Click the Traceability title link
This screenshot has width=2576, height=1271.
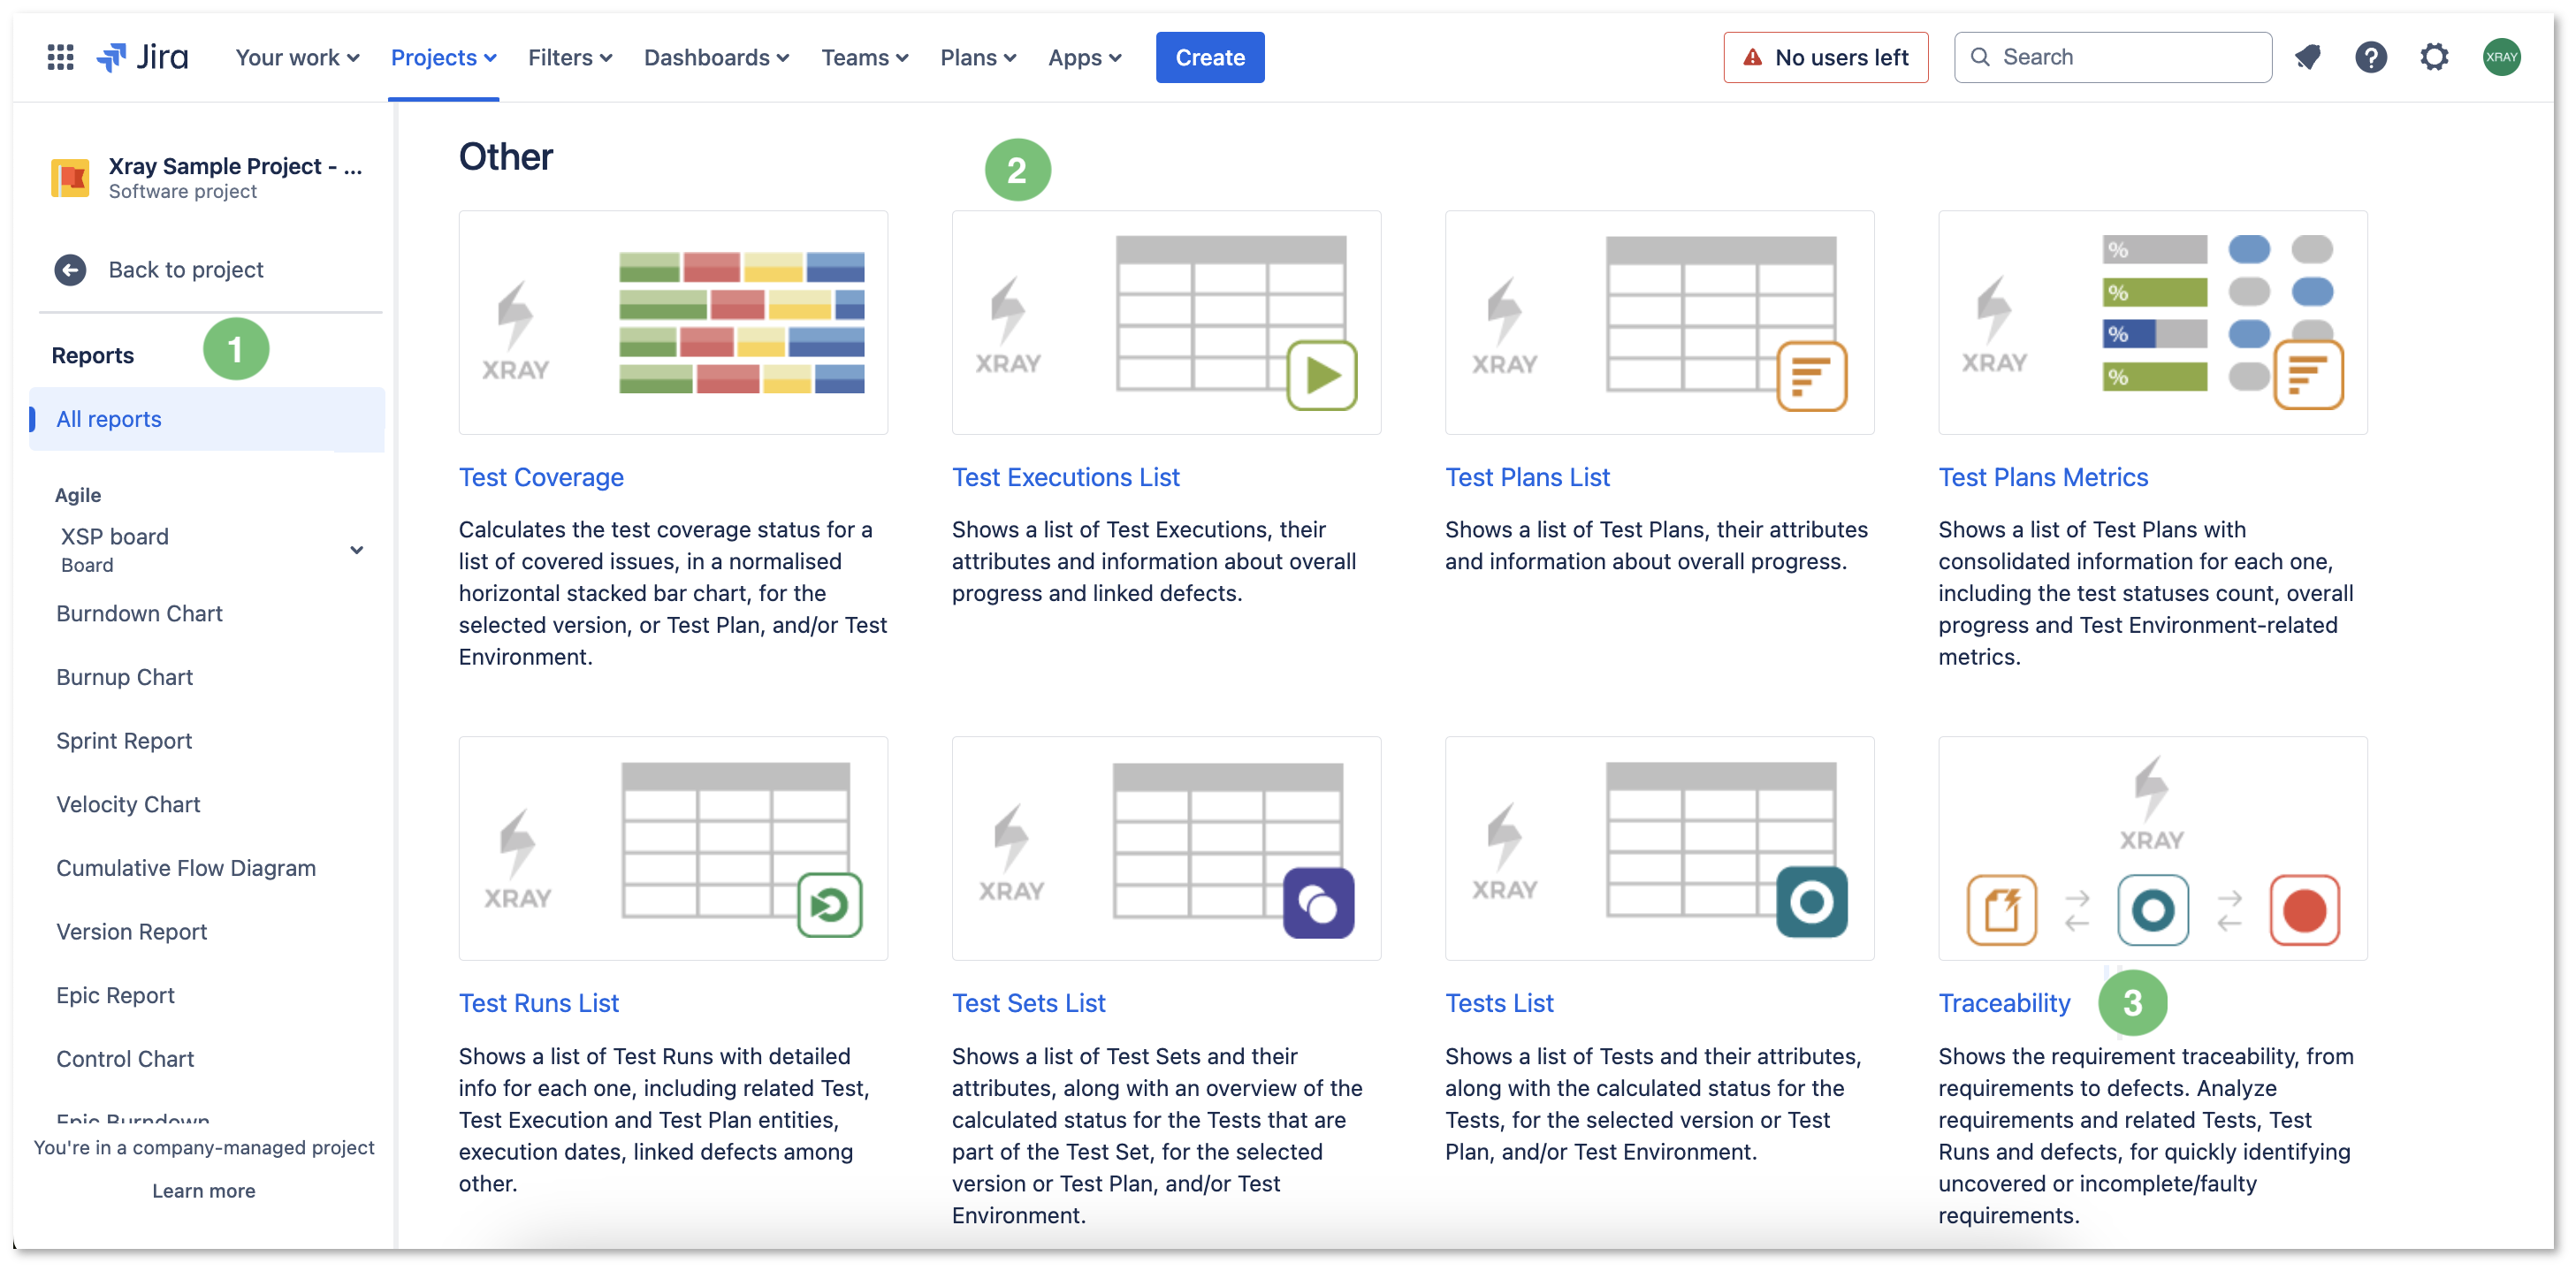[x=2004, y=1004]
